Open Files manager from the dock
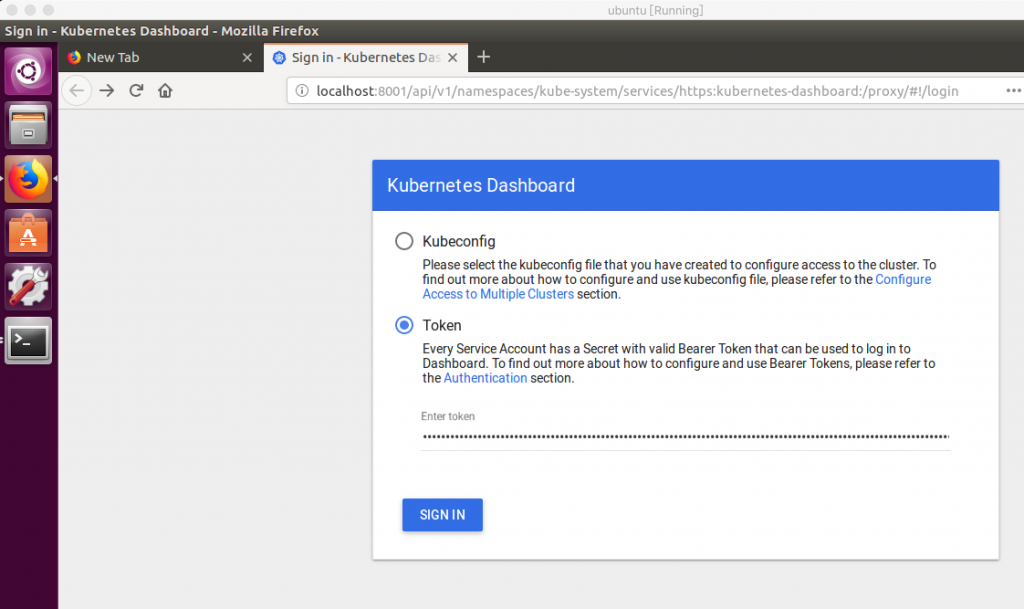 click(x=28, y=125)
